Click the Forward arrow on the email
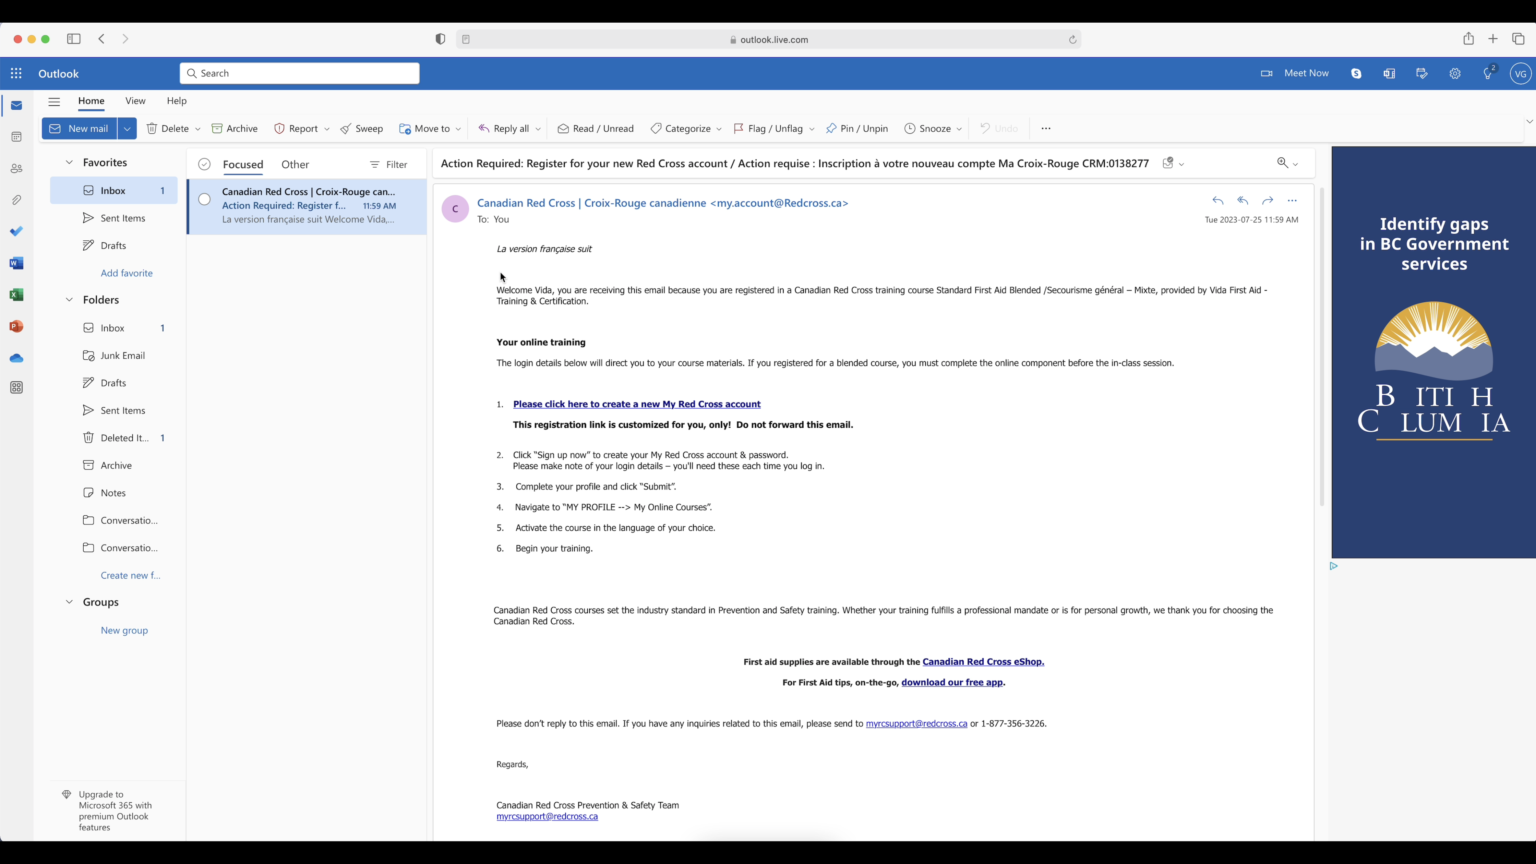Screen dimensions: 1536x864 coord(1267,200)
